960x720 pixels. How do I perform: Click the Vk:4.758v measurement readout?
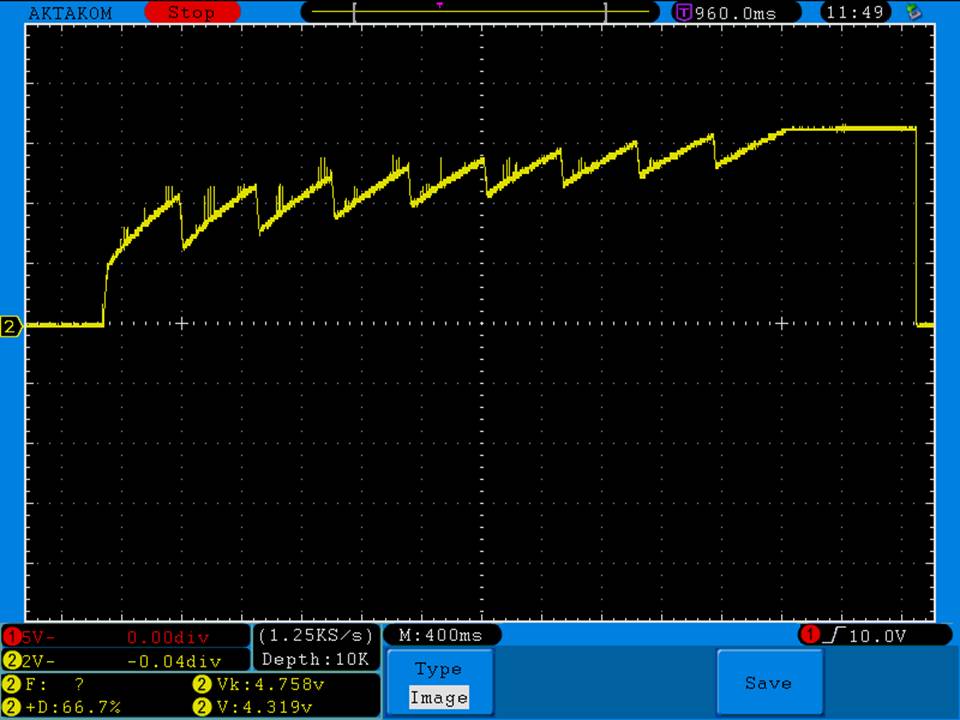click(x=283, y=685)
